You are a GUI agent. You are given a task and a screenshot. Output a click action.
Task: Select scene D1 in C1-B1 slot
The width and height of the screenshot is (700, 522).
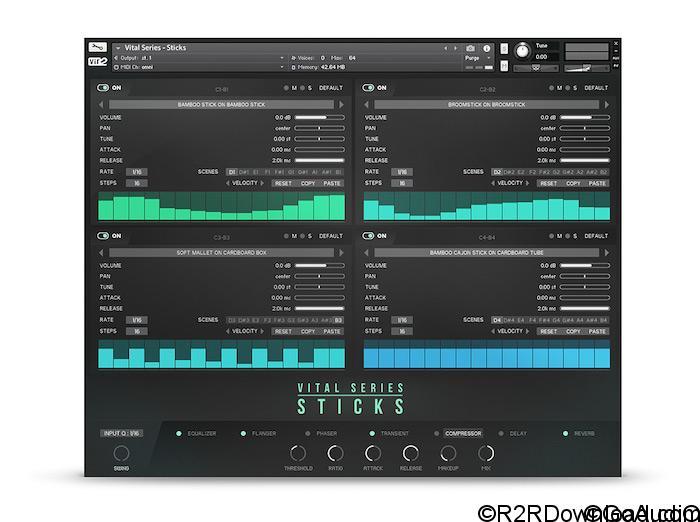pyautogui.click(x=232, y=172)
